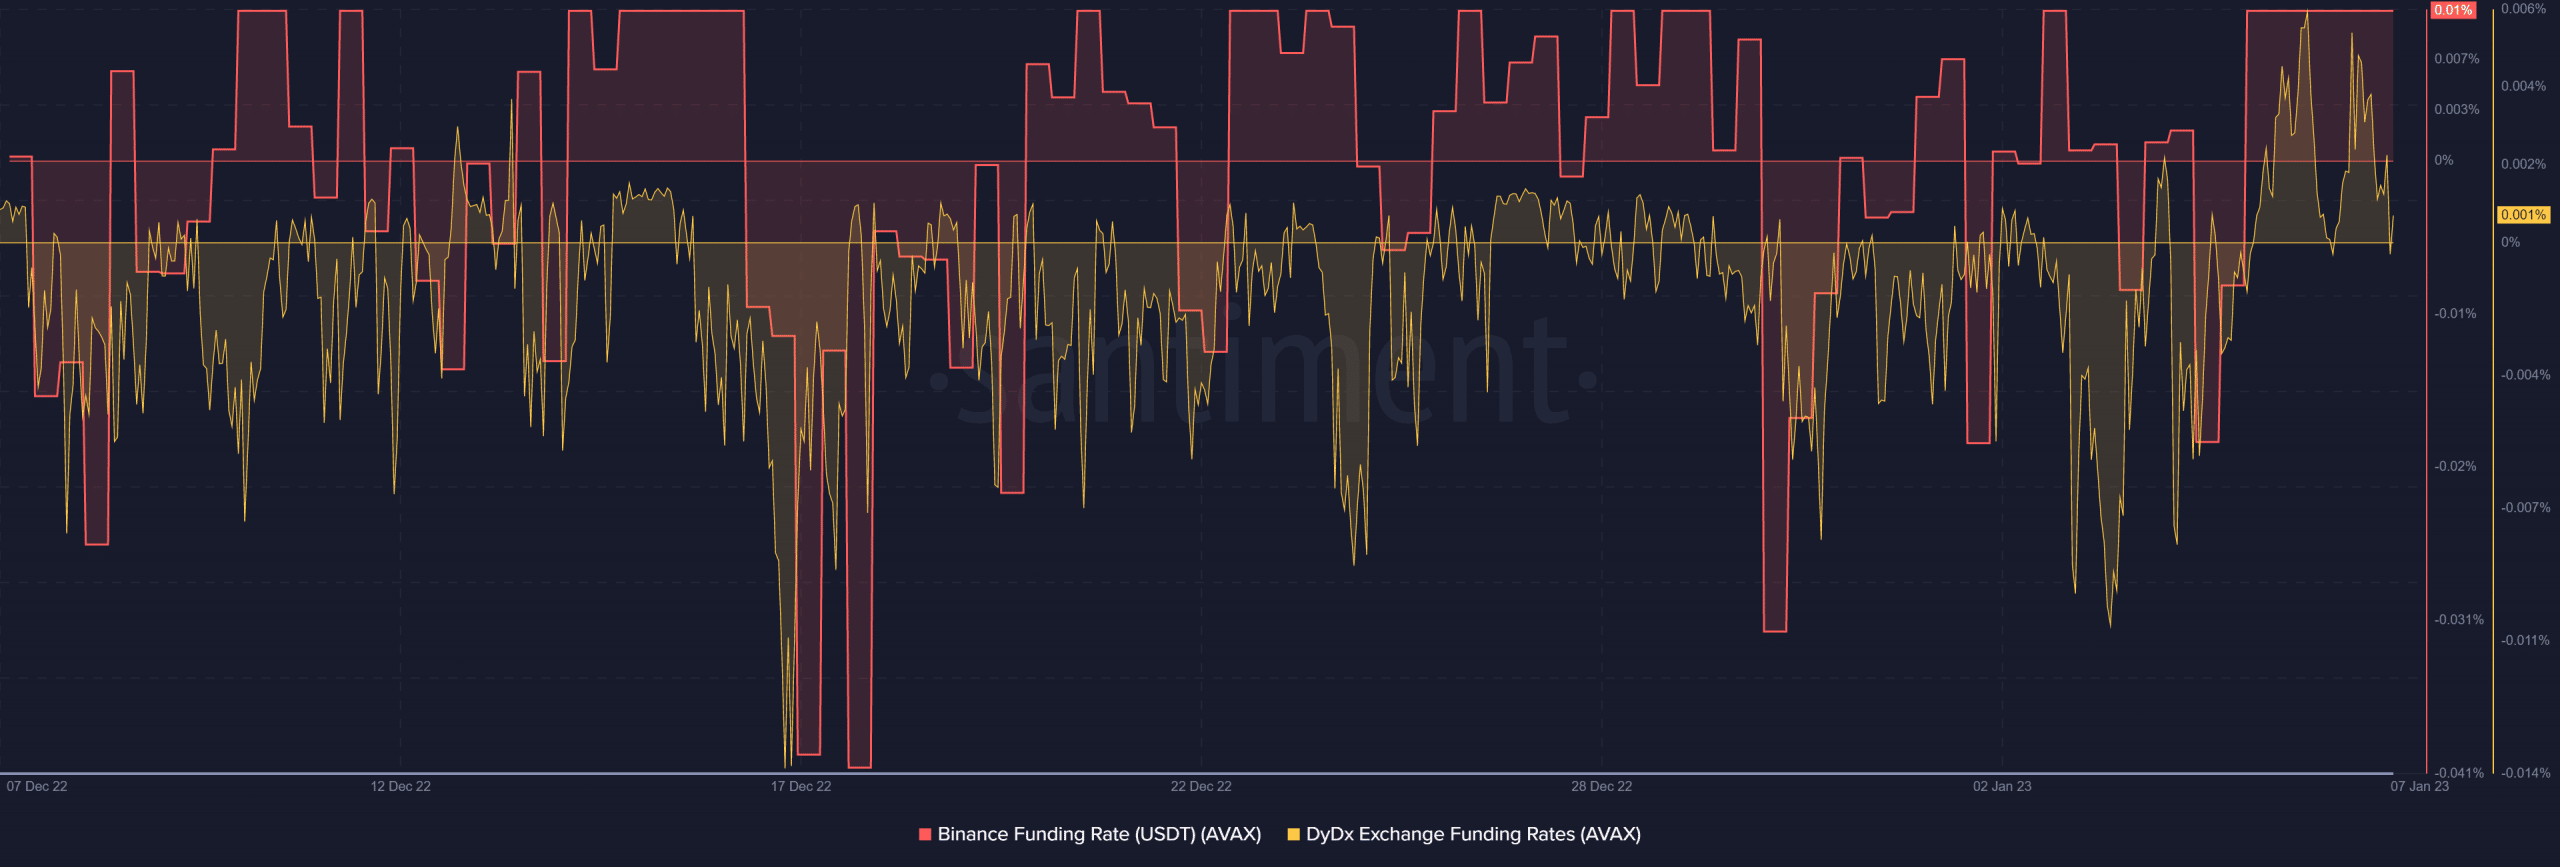The image size is (2560, 867).
Task: Click the 28 Dec 22 date label
Action: (x=1601, y=786)
